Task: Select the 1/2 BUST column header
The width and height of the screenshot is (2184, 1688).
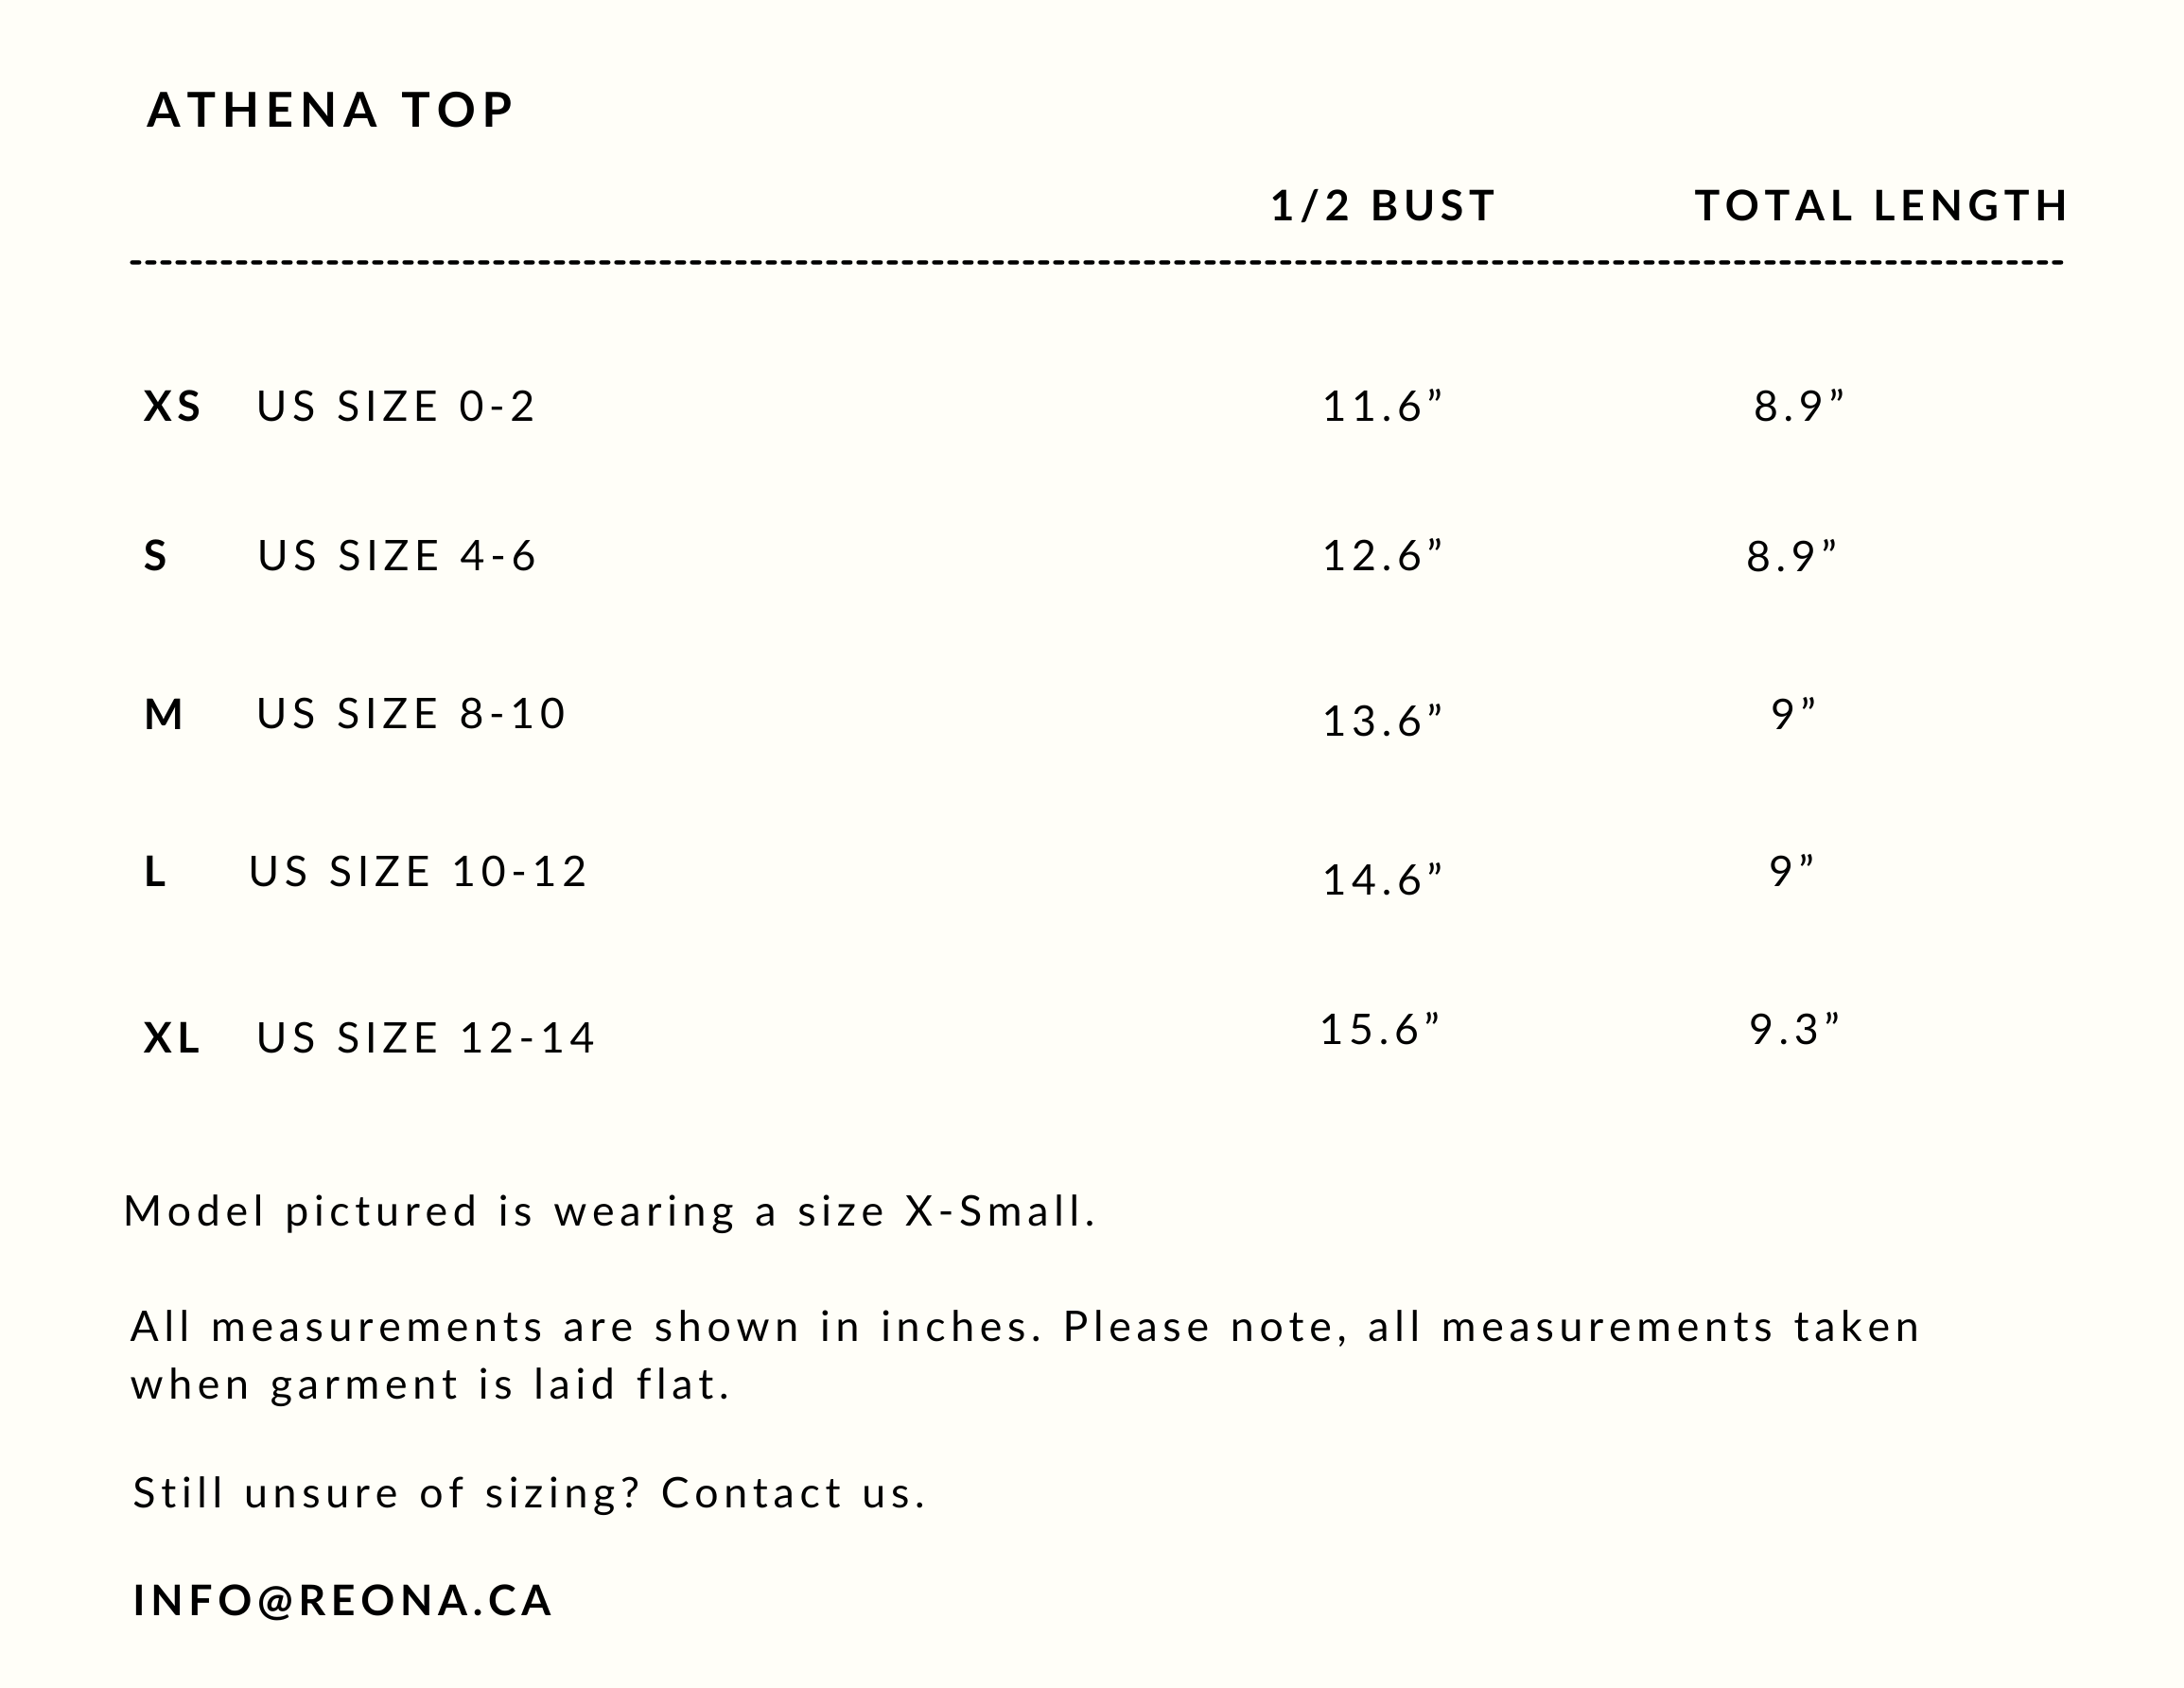Action: coord(1383,206)
